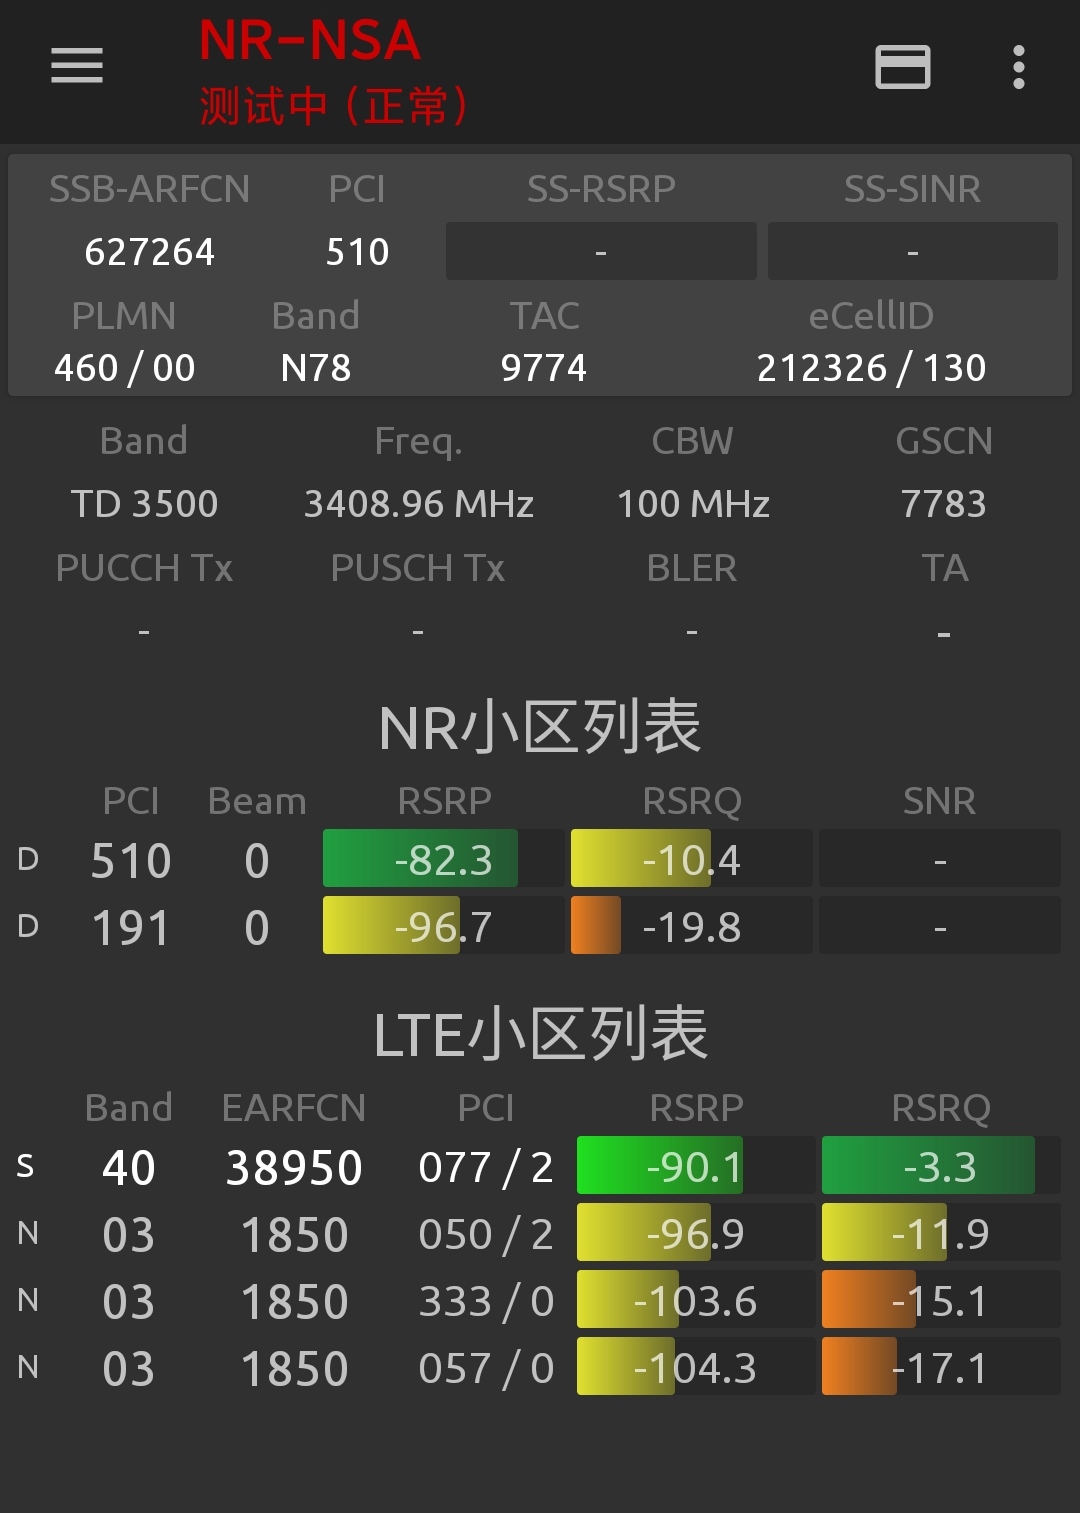
Task: Click the RSRP bar of NR cell 510
Action: [x=419, y=858]
